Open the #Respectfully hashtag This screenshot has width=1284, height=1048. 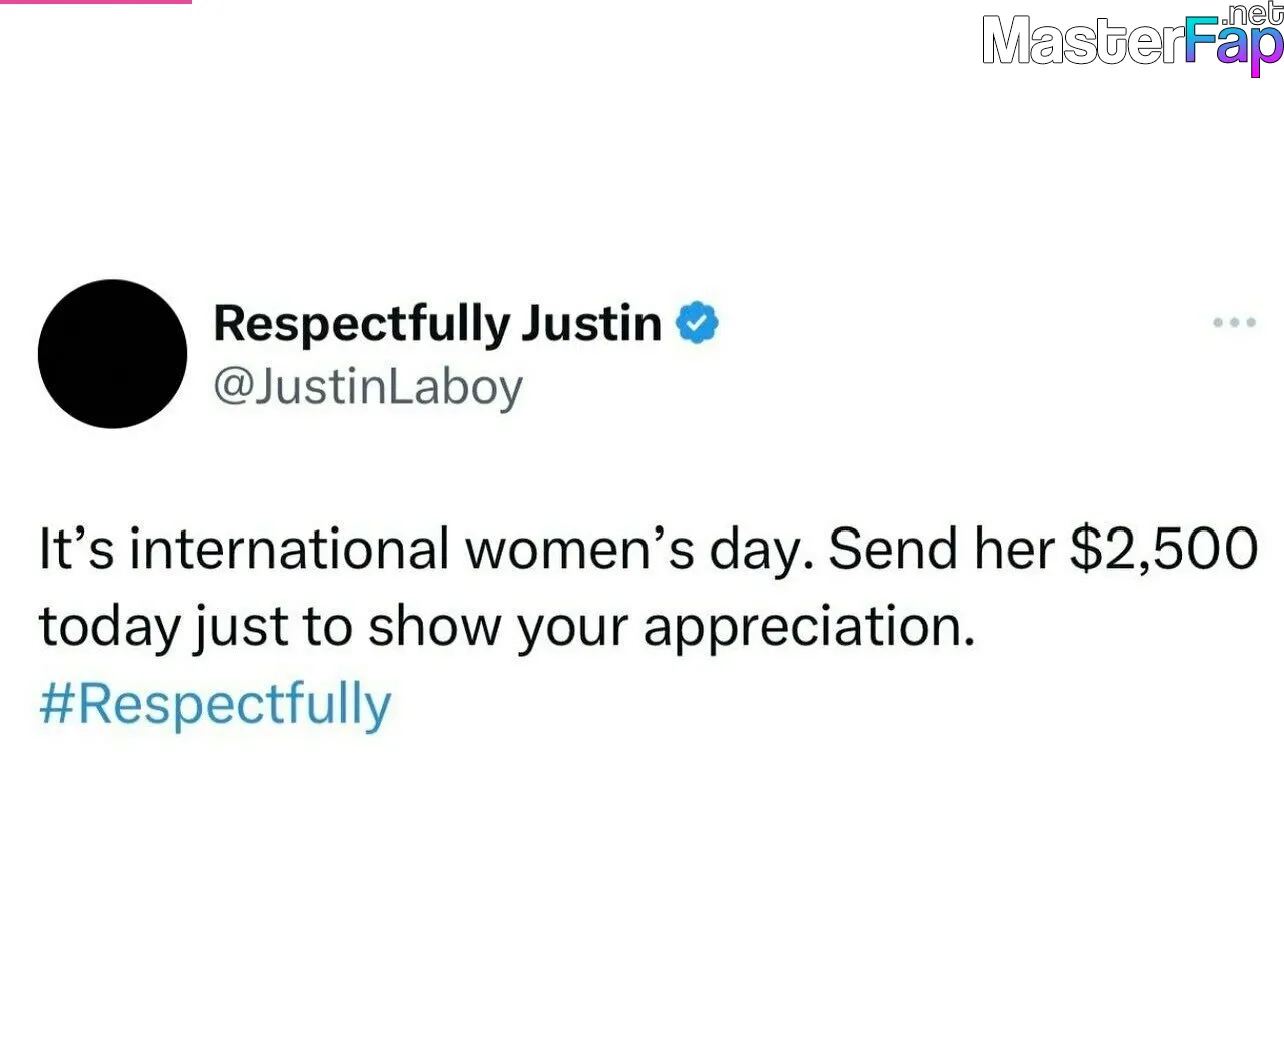click(215, 705)
